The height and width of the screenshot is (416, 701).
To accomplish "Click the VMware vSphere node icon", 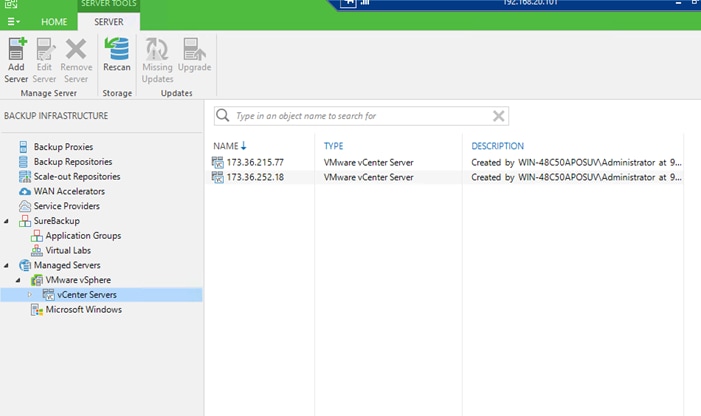I will tap(37, 280).
